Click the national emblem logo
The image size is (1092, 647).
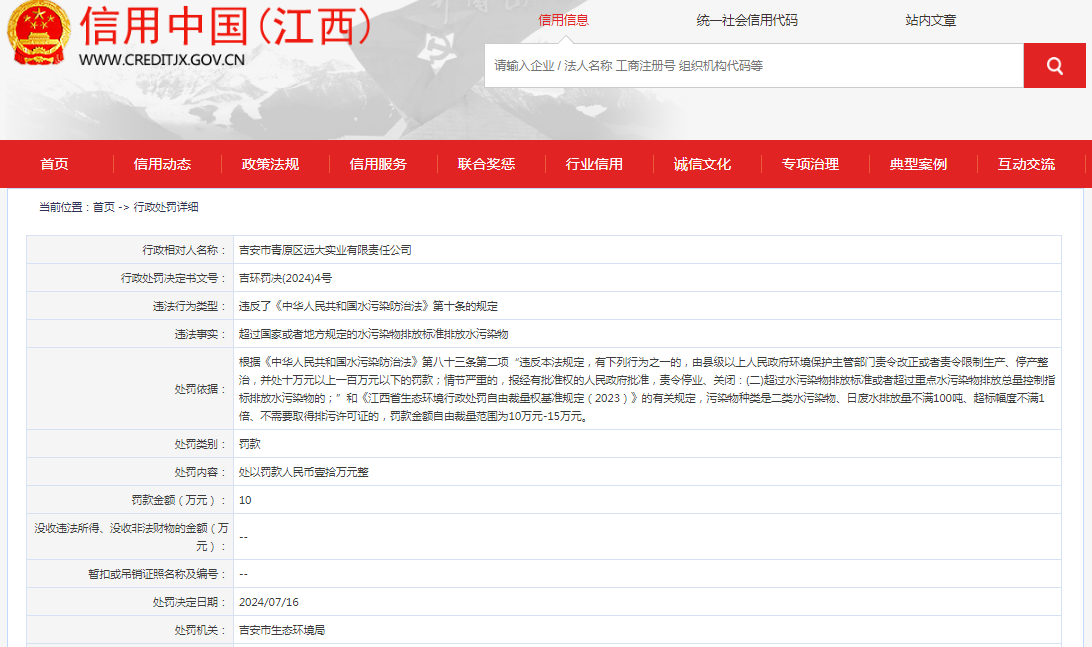pyautogui.click(x=39, y=33)
